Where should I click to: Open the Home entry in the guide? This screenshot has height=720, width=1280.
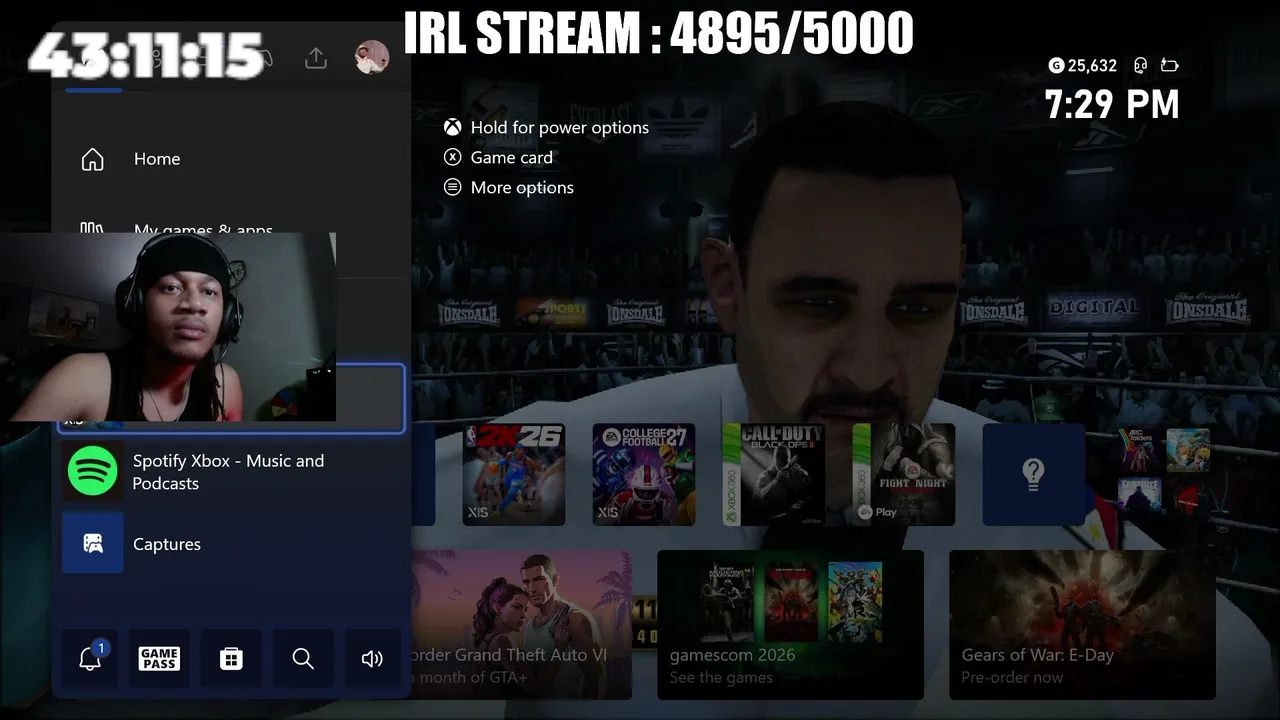coord(231,159)
